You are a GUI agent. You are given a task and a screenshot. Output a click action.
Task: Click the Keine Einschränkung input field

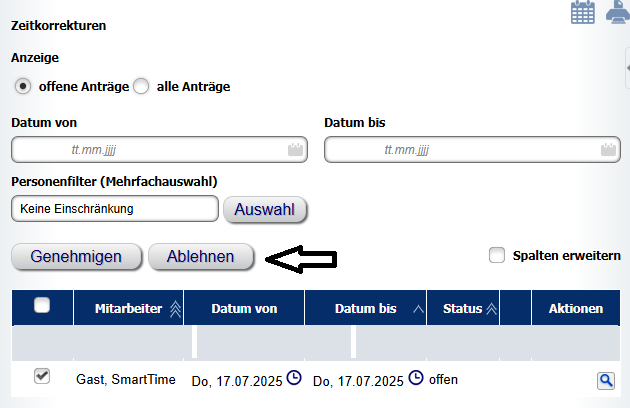pyautogui.click(x=115, y=209)
